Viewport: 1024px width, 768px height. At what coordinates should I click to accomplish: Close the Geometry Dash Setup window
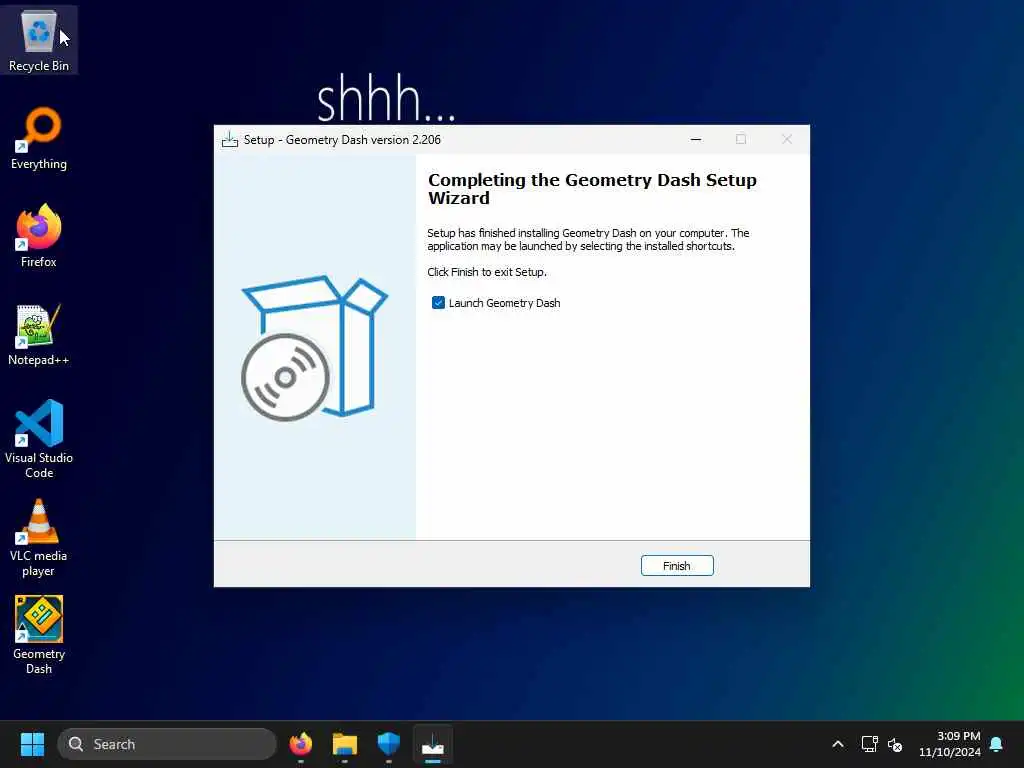coord(787,139)
